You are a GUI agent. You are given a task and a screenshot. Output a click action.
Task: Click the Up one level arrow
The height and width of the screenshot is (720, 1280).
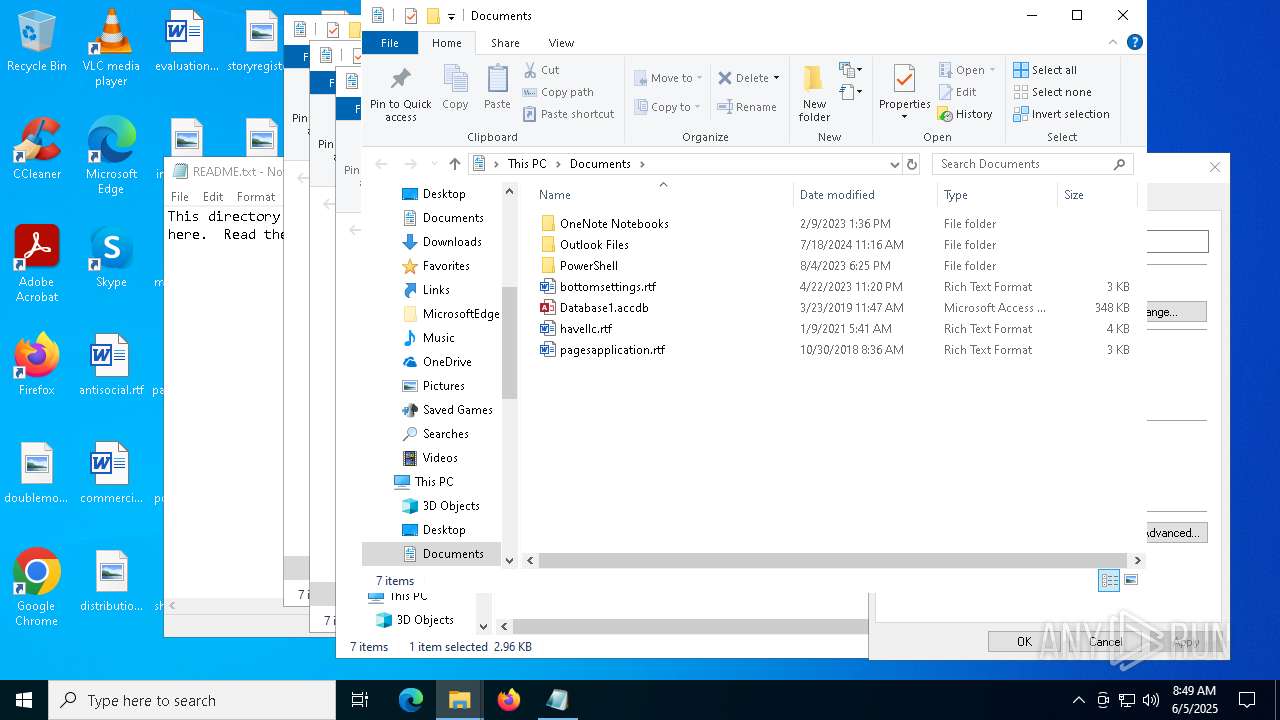[455, 164]
